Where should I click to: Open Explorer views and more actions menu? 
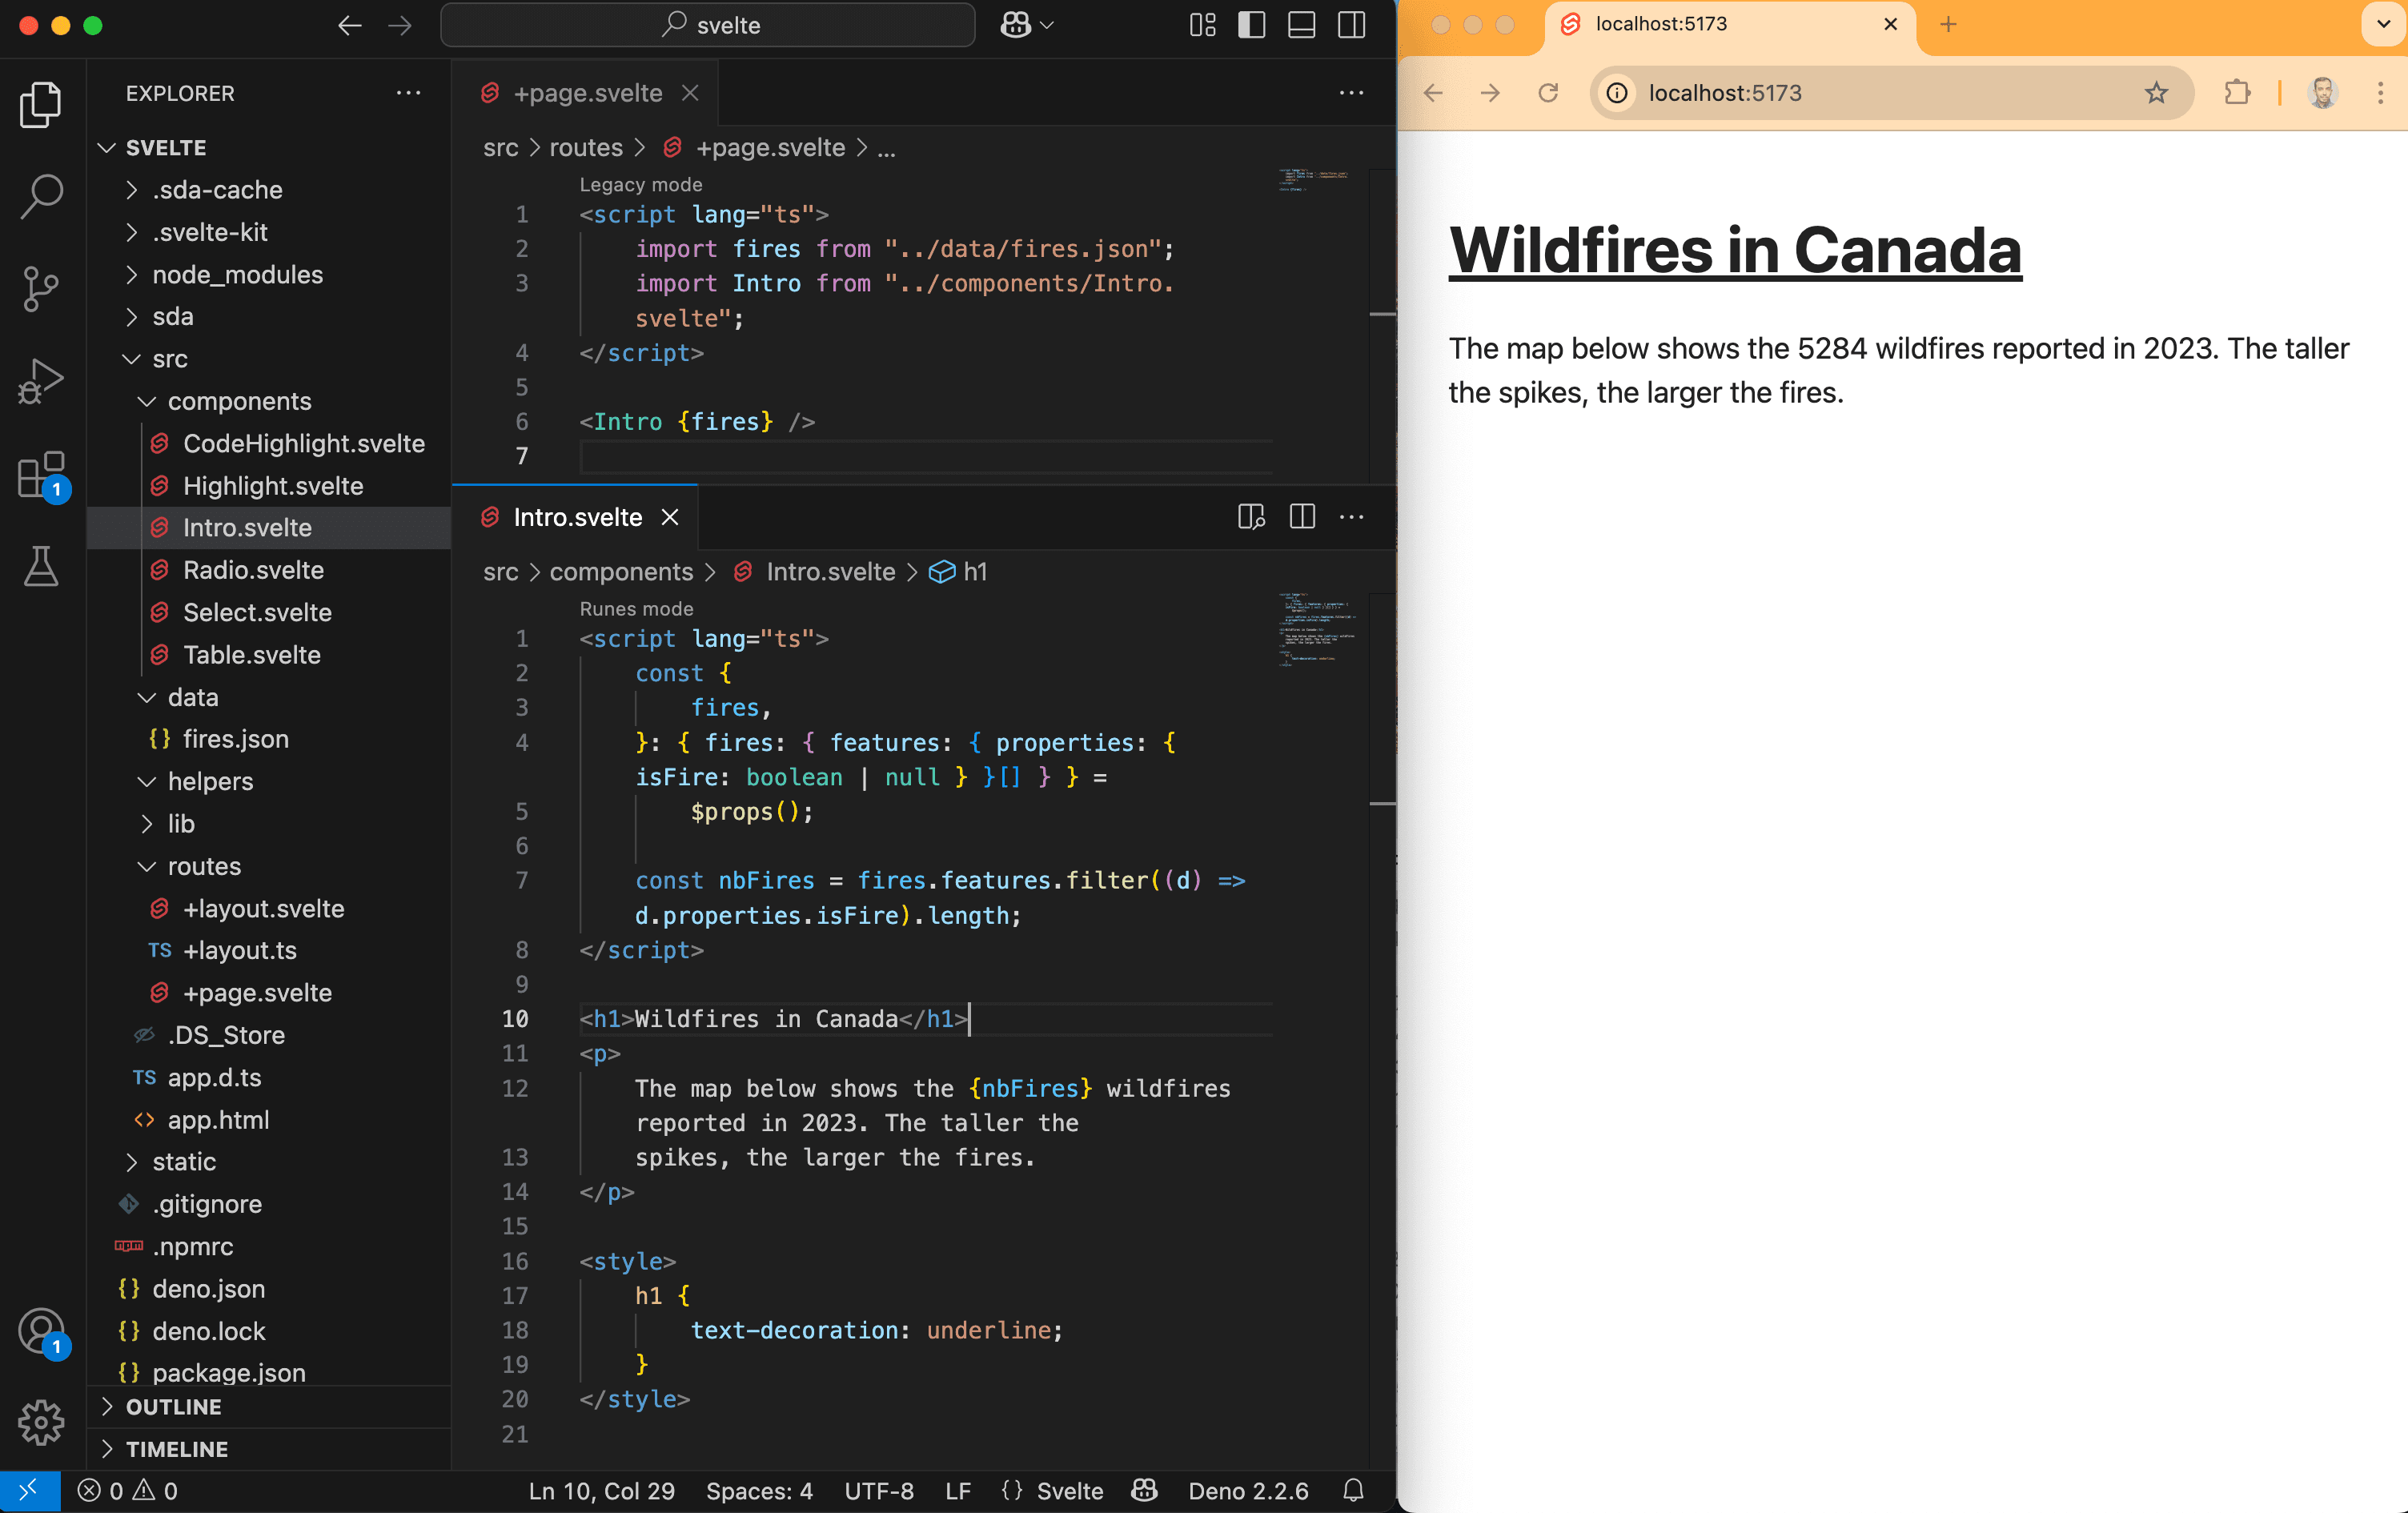pyautogui.click(x=408, y=93)
